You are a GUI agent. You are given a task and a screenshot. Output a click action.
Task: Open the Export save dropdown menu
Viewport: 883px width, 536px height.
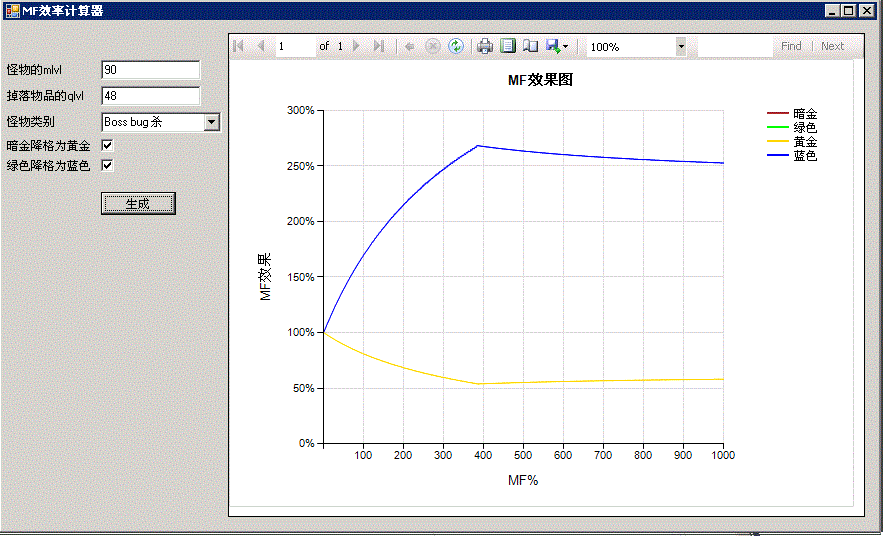point(558,46)
